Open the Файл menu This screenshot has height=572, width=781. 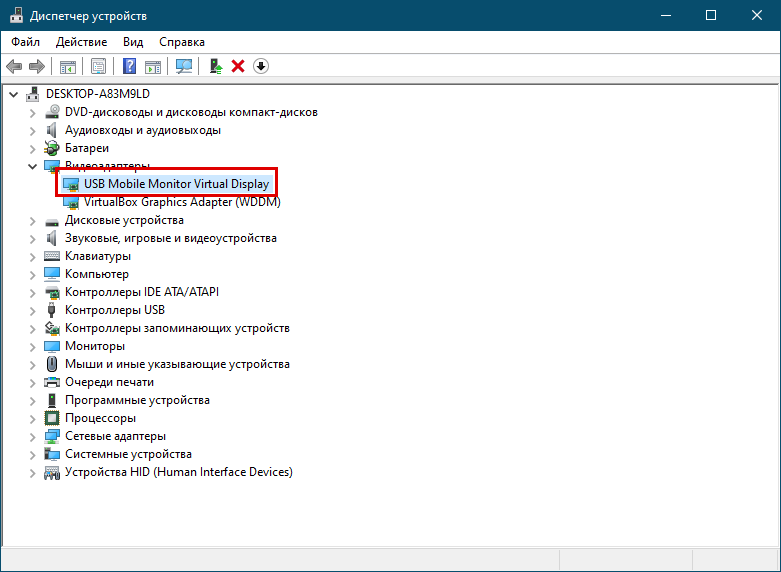tap(25, 42)
